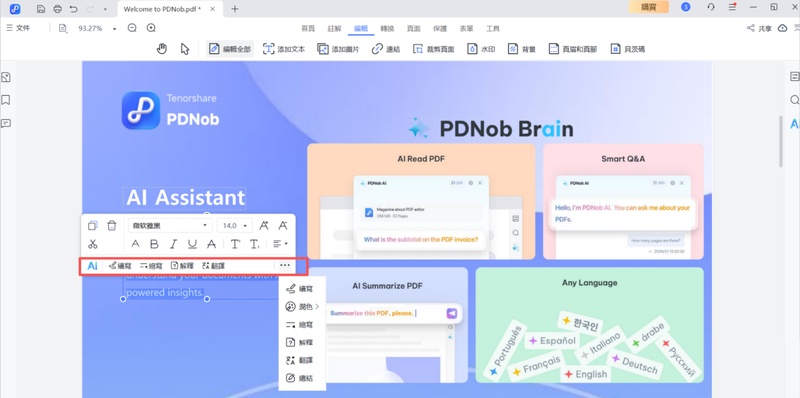The image size is (800, 398).
Task: Open the 文件 file menu
Action: [18, 28]
